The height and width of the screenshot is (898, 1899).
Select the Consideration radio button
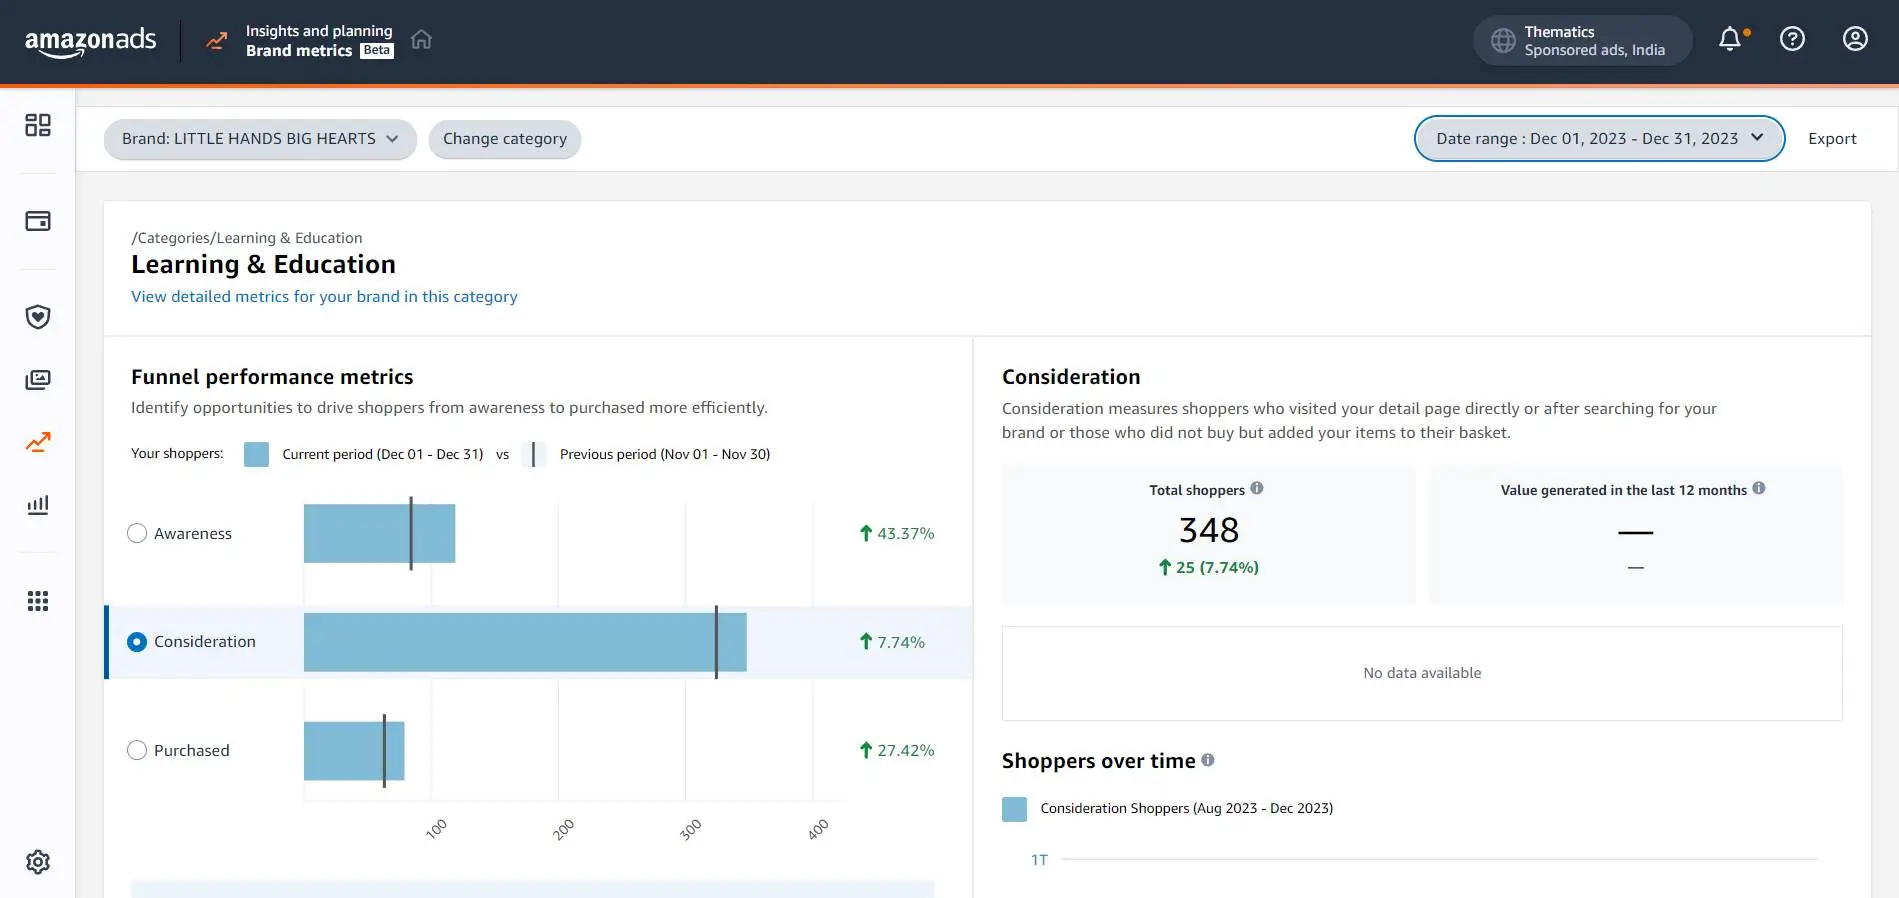tap(137, 642)
